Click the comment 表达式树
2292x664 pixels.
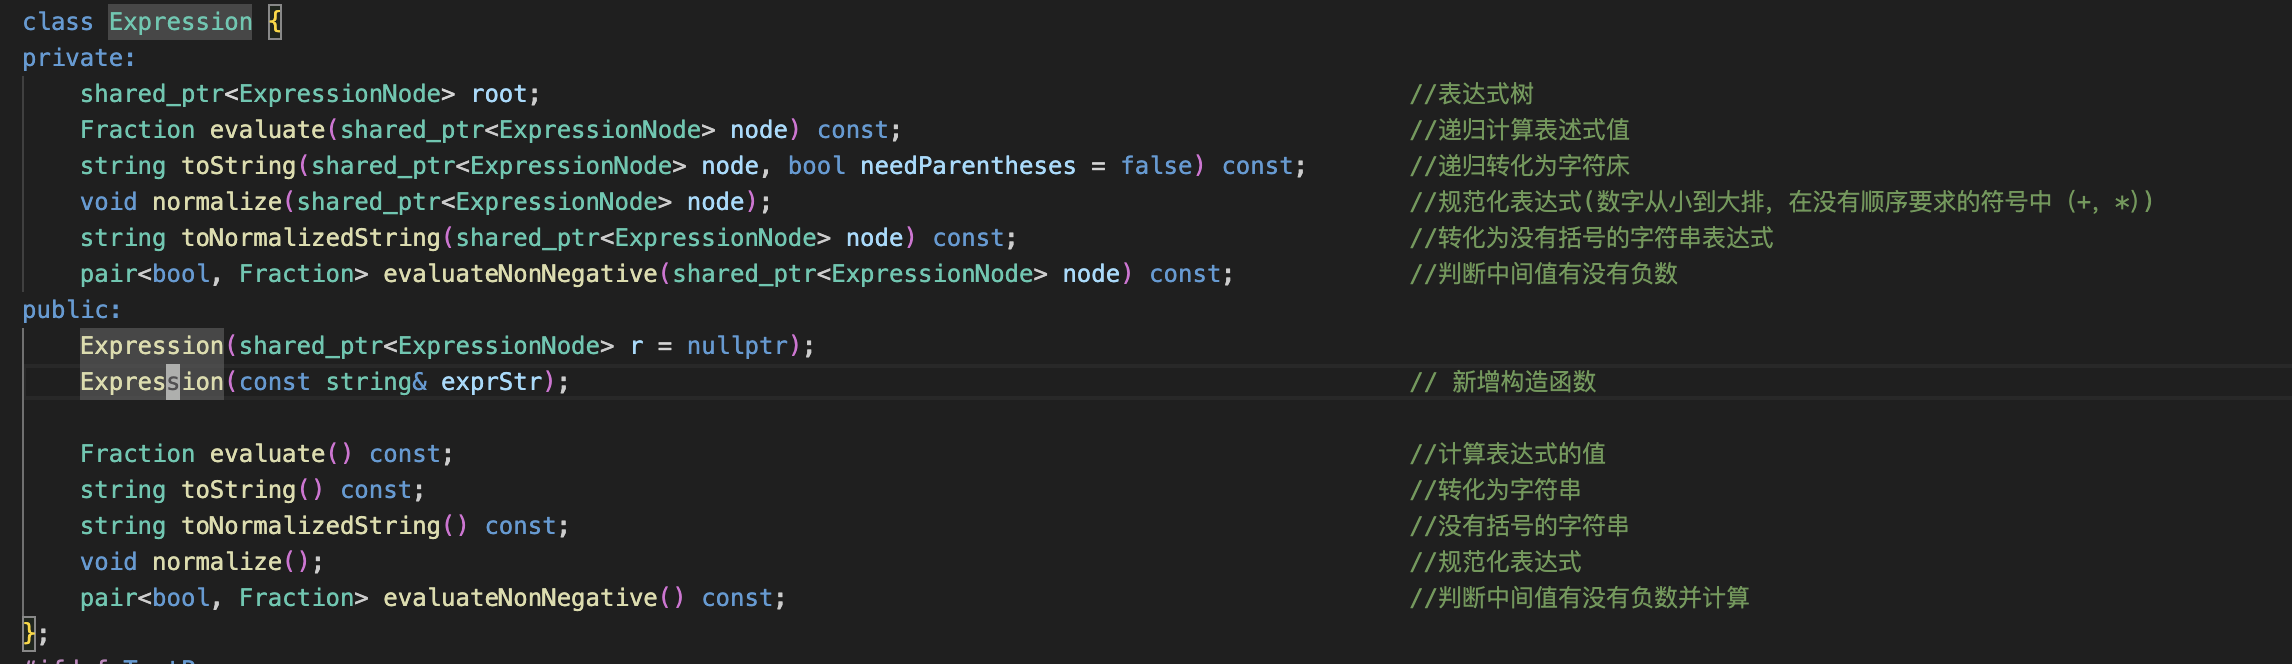1472,94
